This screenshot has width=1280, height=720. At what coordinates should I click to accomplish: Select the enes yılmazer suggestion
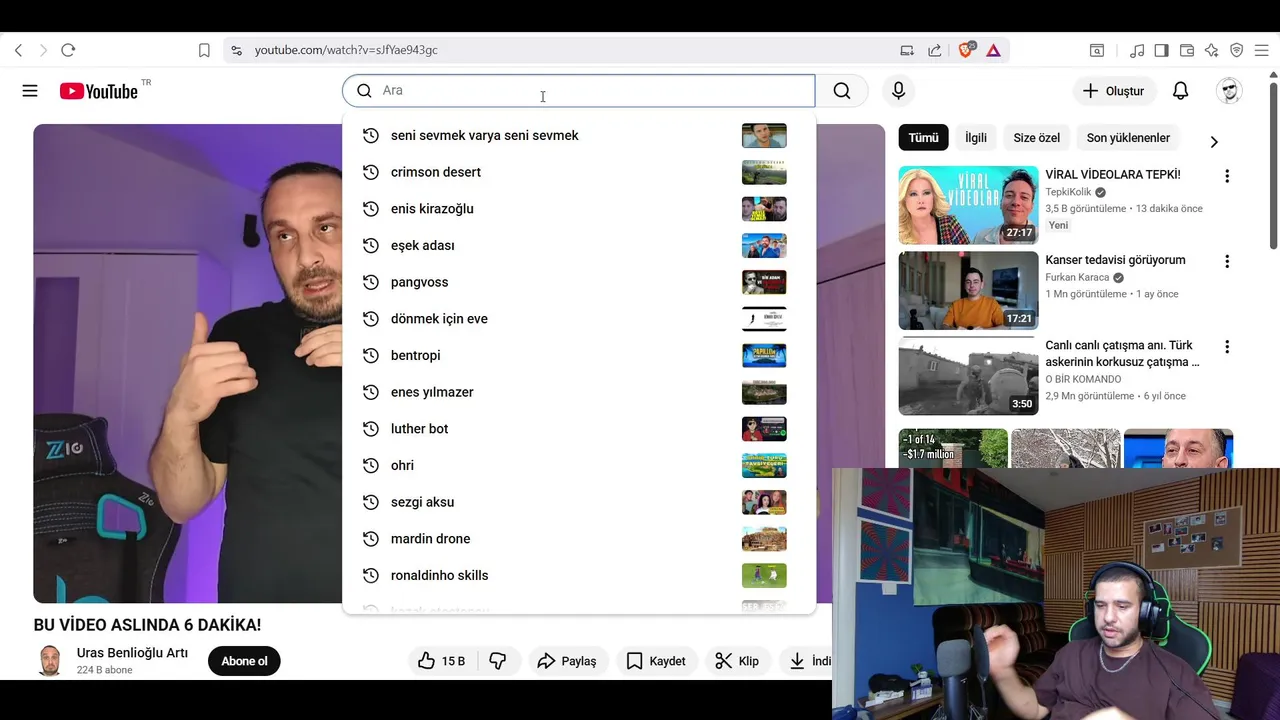(x=579, y=392)
